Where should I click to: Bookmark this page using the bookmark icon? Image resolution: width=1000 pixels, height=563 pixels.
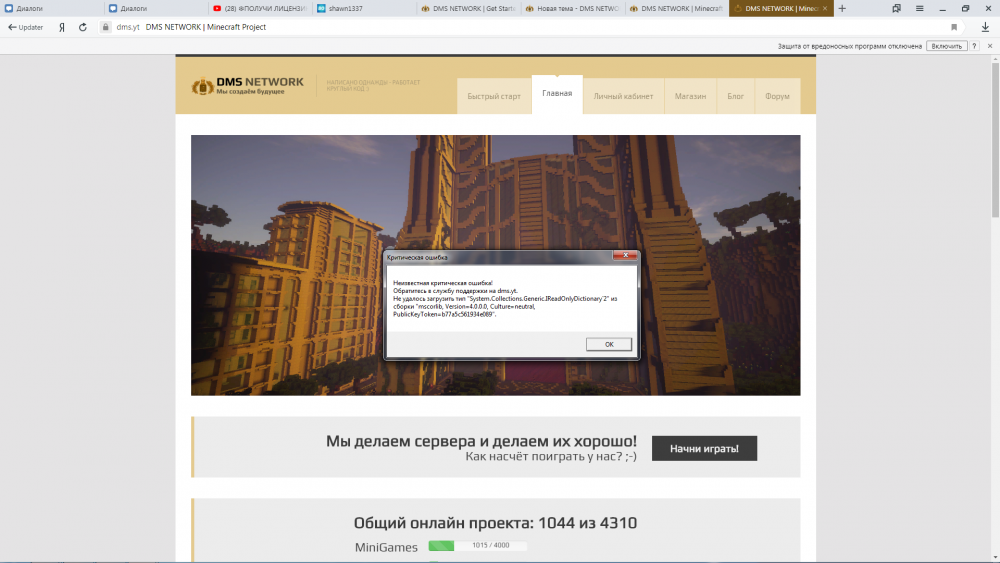[954, 27]
